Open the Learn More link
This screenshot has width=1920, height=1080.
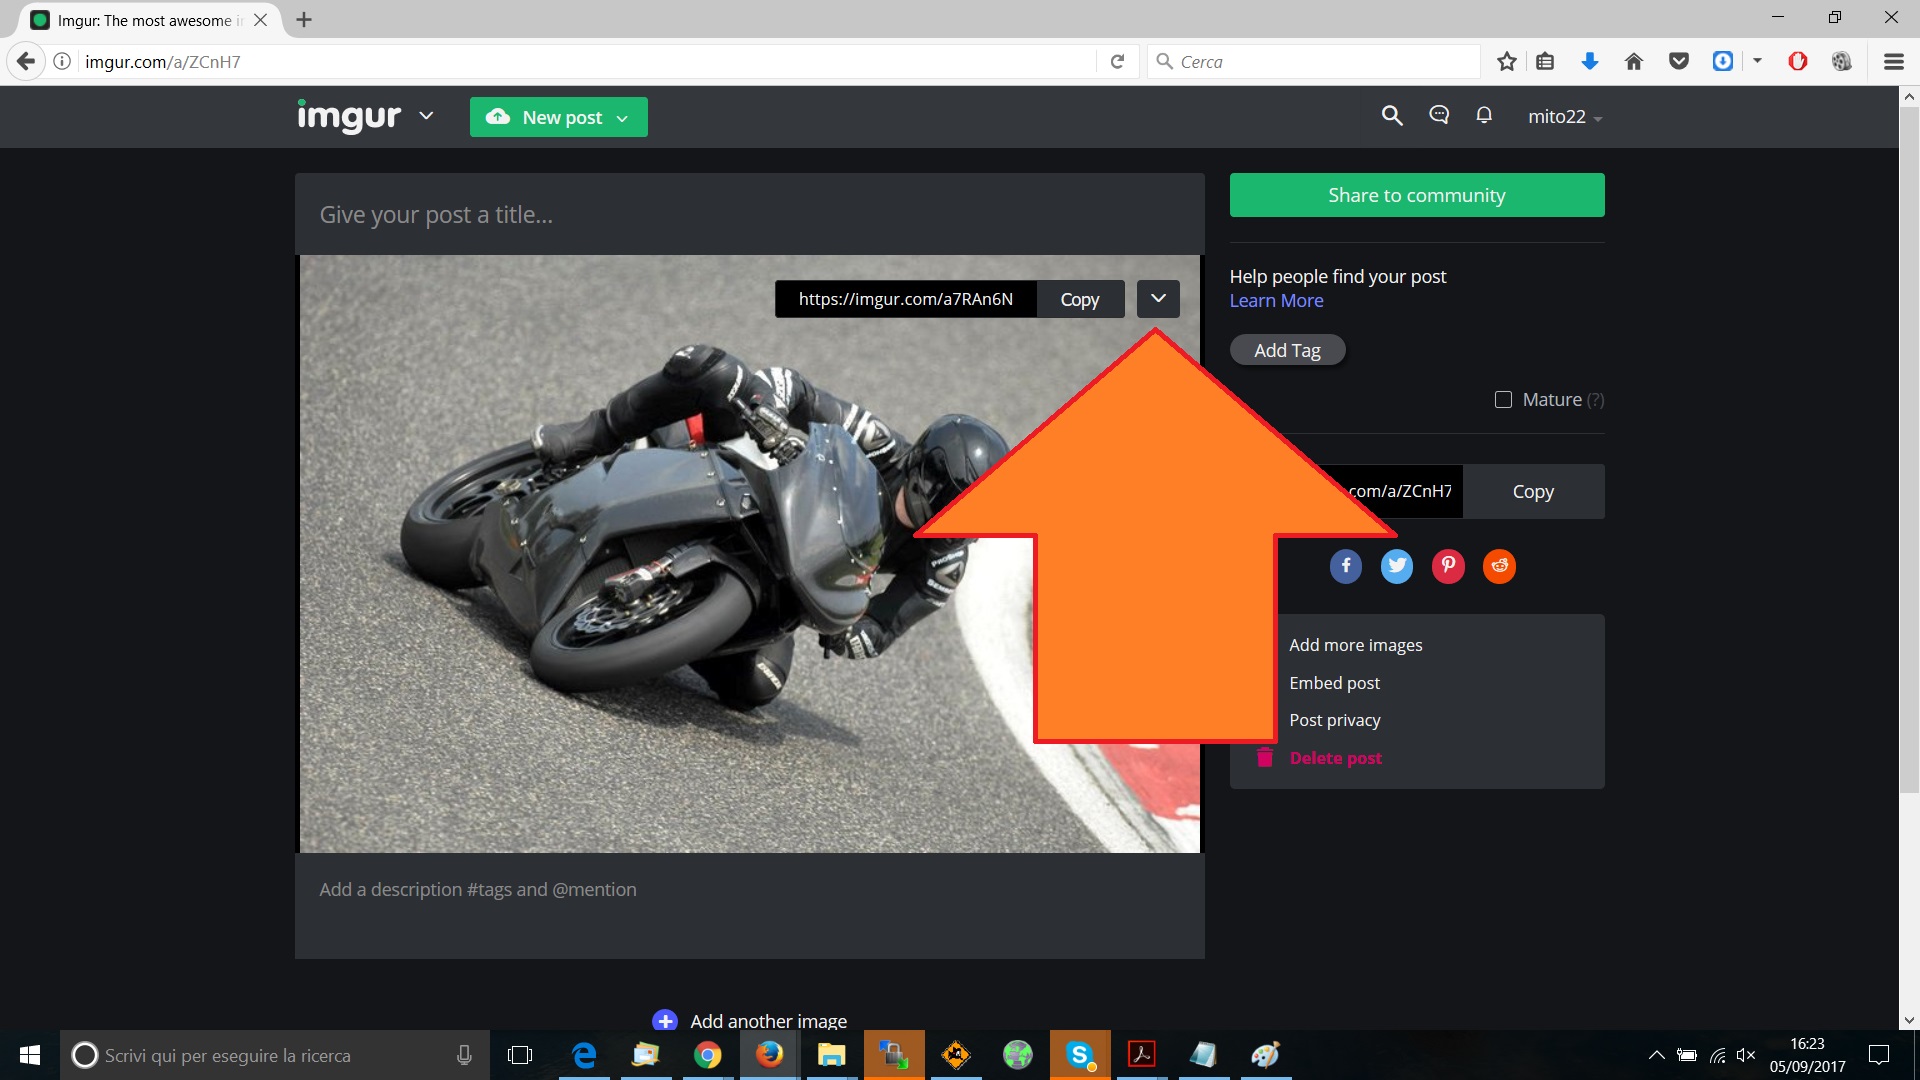coord(1276,301)
